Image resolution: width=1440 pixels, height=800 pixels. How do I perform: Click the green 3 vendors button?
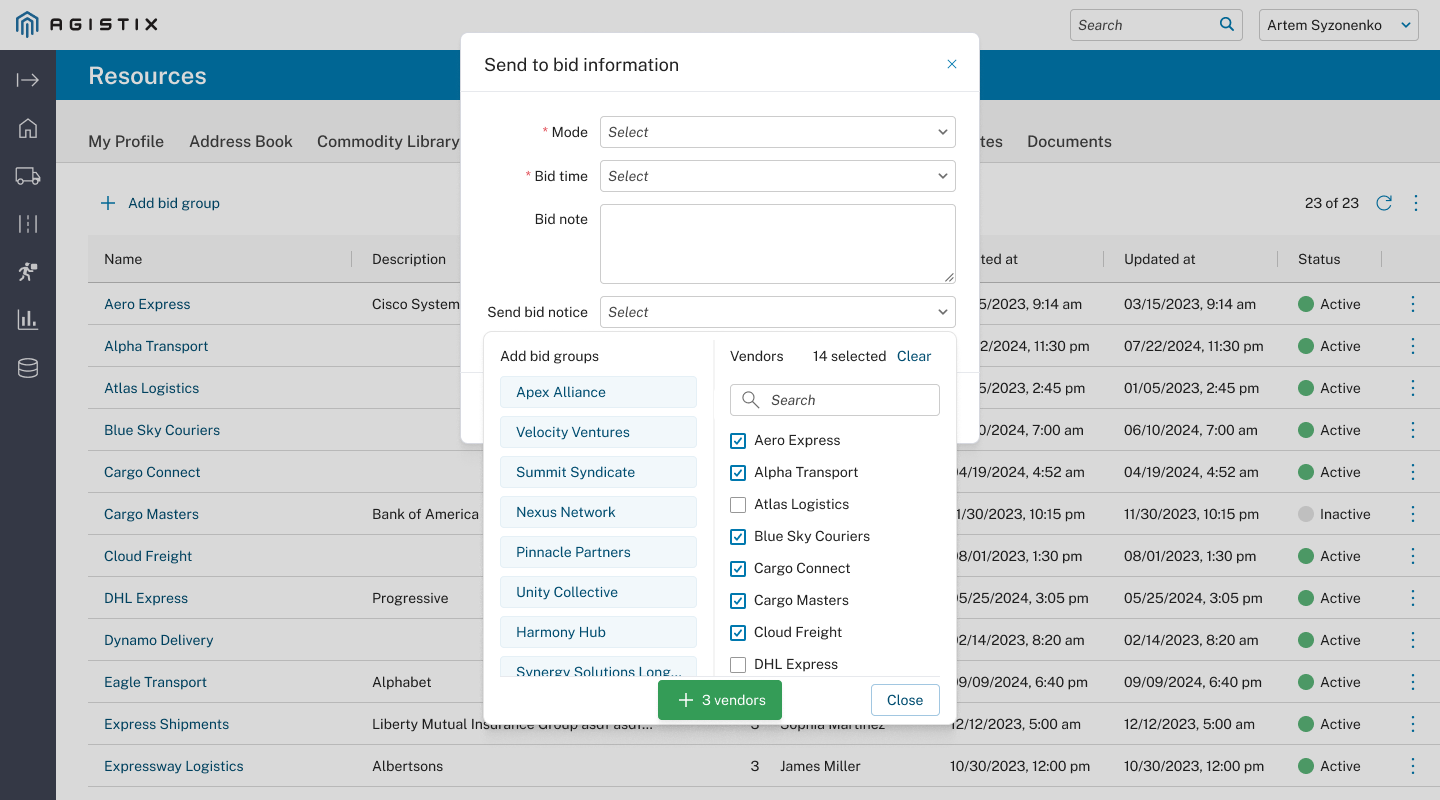720,700
